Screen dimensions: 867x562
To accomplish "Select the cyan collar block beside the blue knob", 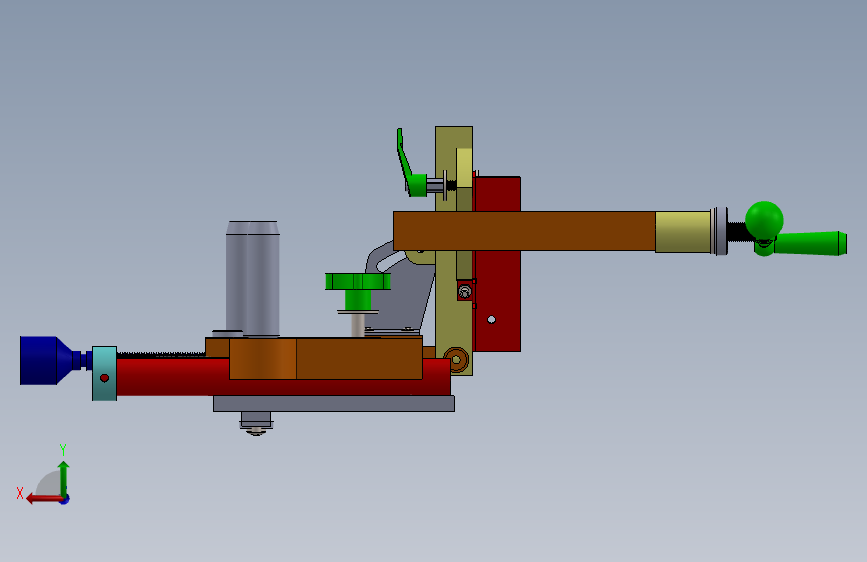I will click(x=105, y=373).
